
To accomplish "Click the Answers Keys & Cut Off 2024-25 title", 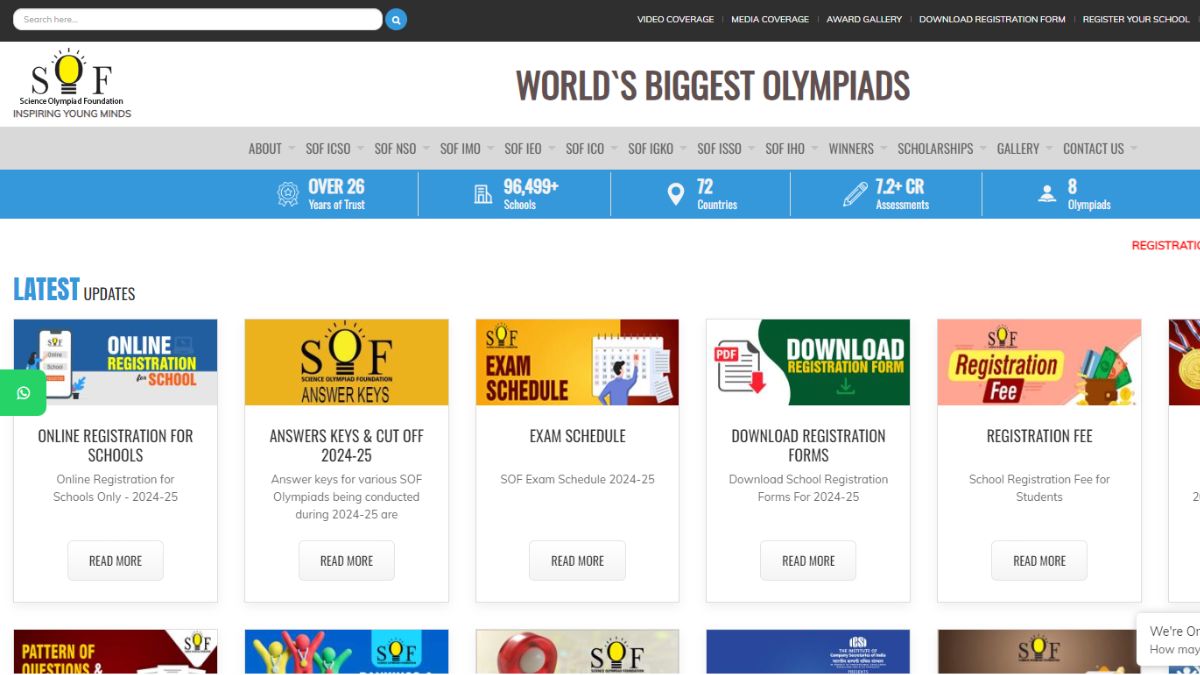I will tap(346, 445).
